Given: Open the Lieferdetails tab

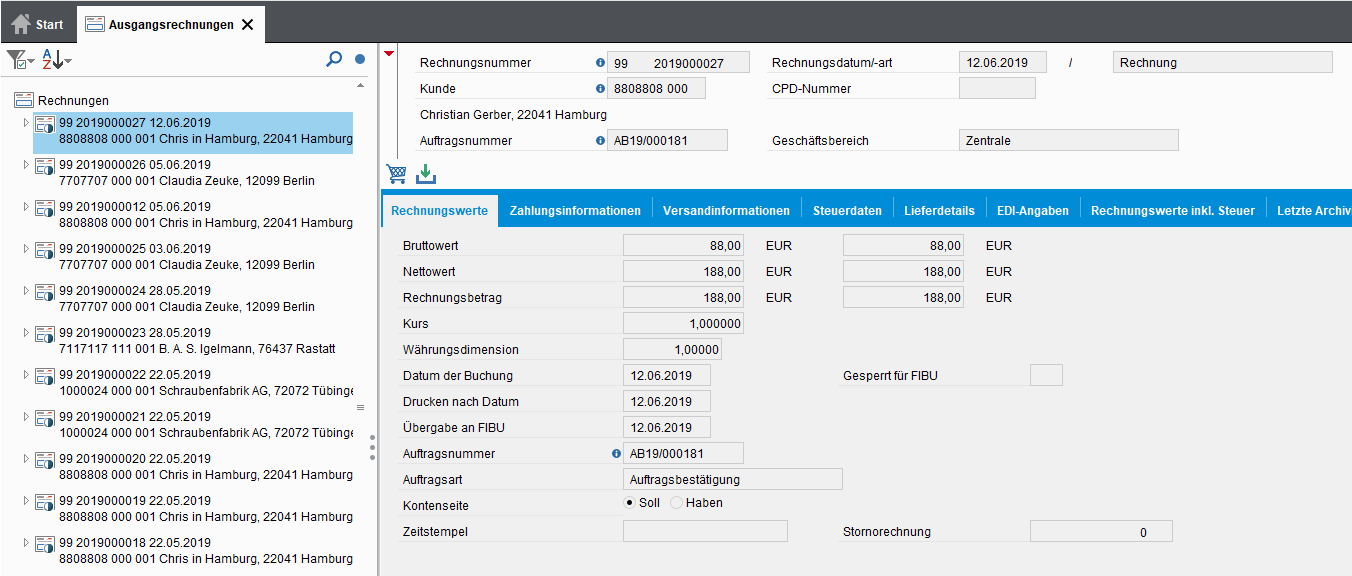Looking at the screenshot, I should tap(939, 211).
